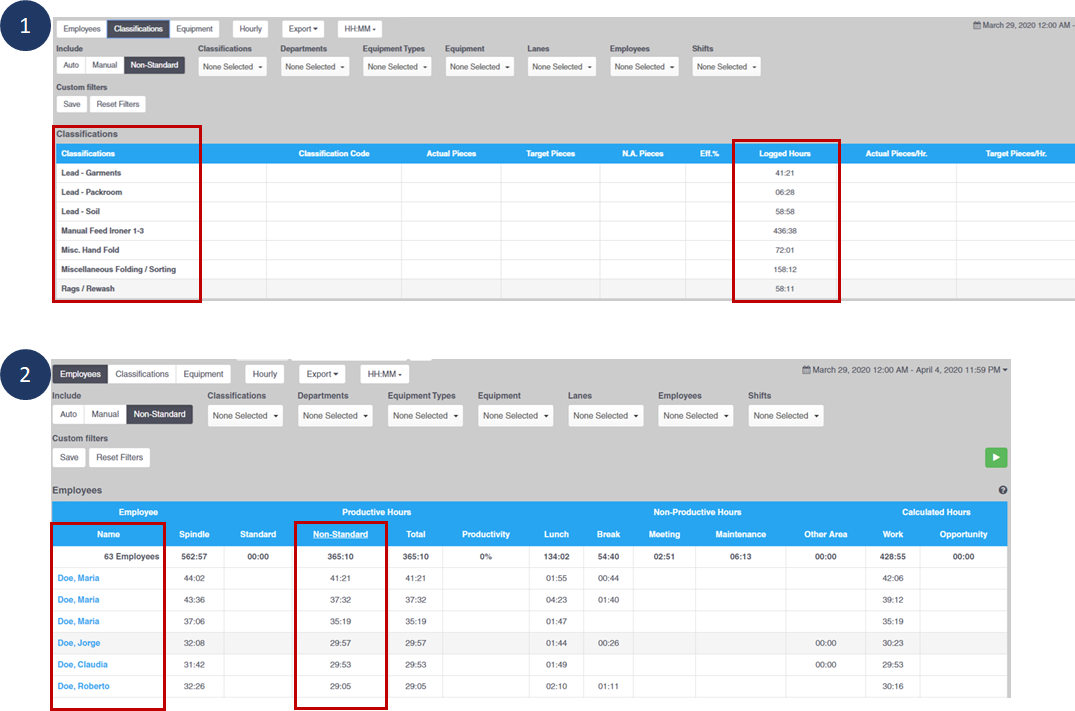Switch to Equipment tab in screenshot 2
Image resolution: width=1075 pixels, height=711 pixels.
(203, 374)
